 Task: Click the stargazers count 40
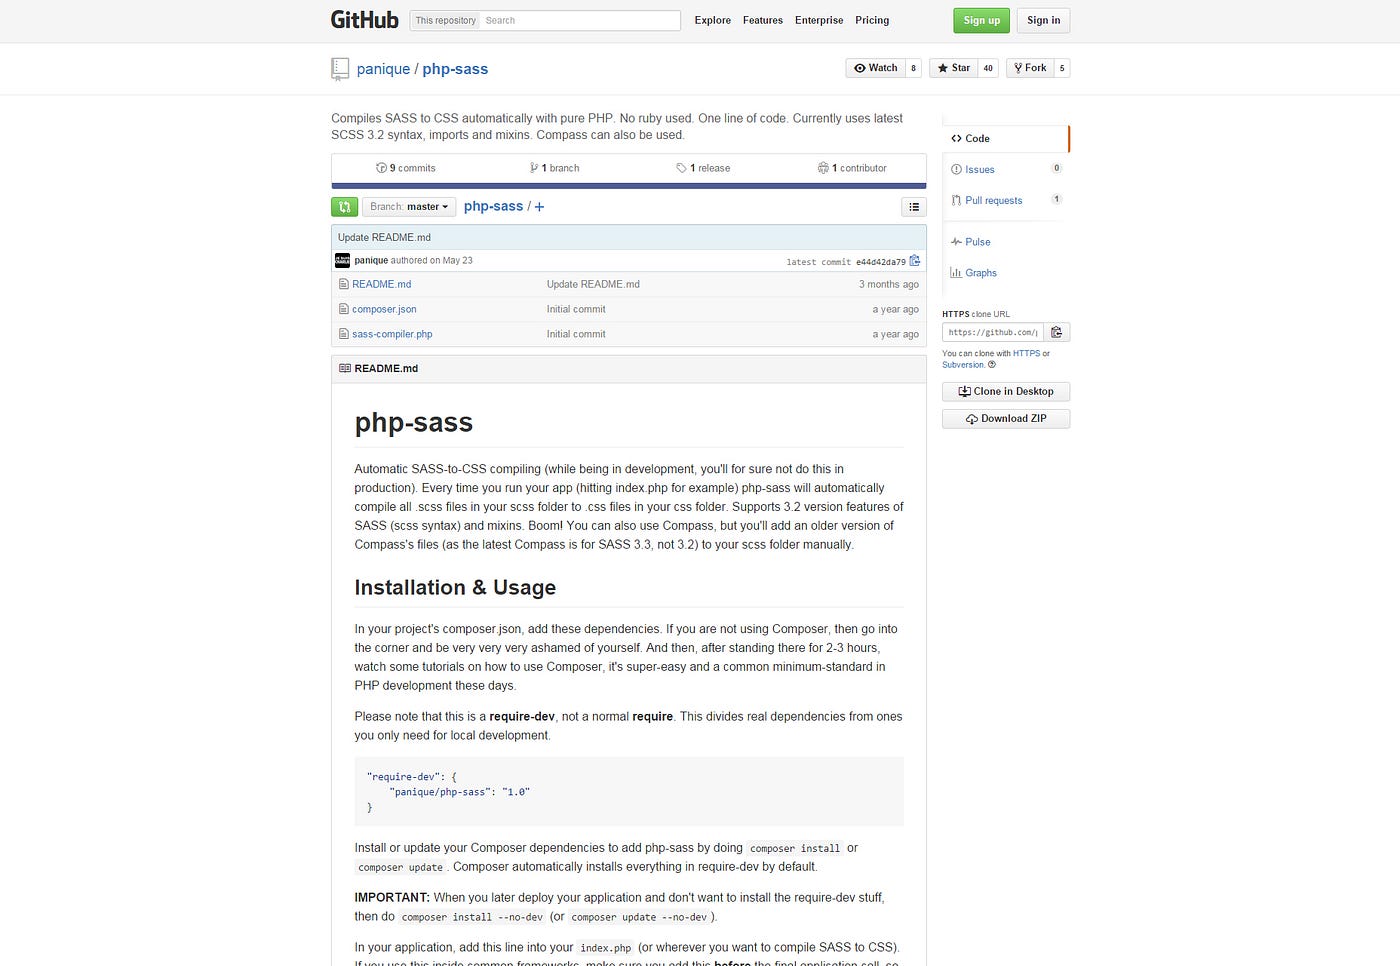(x=988, y=68)
